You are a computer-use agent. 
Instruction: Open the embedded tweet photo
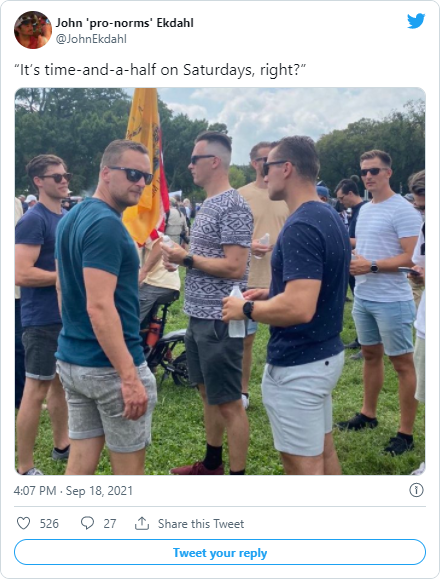[220, 281]
